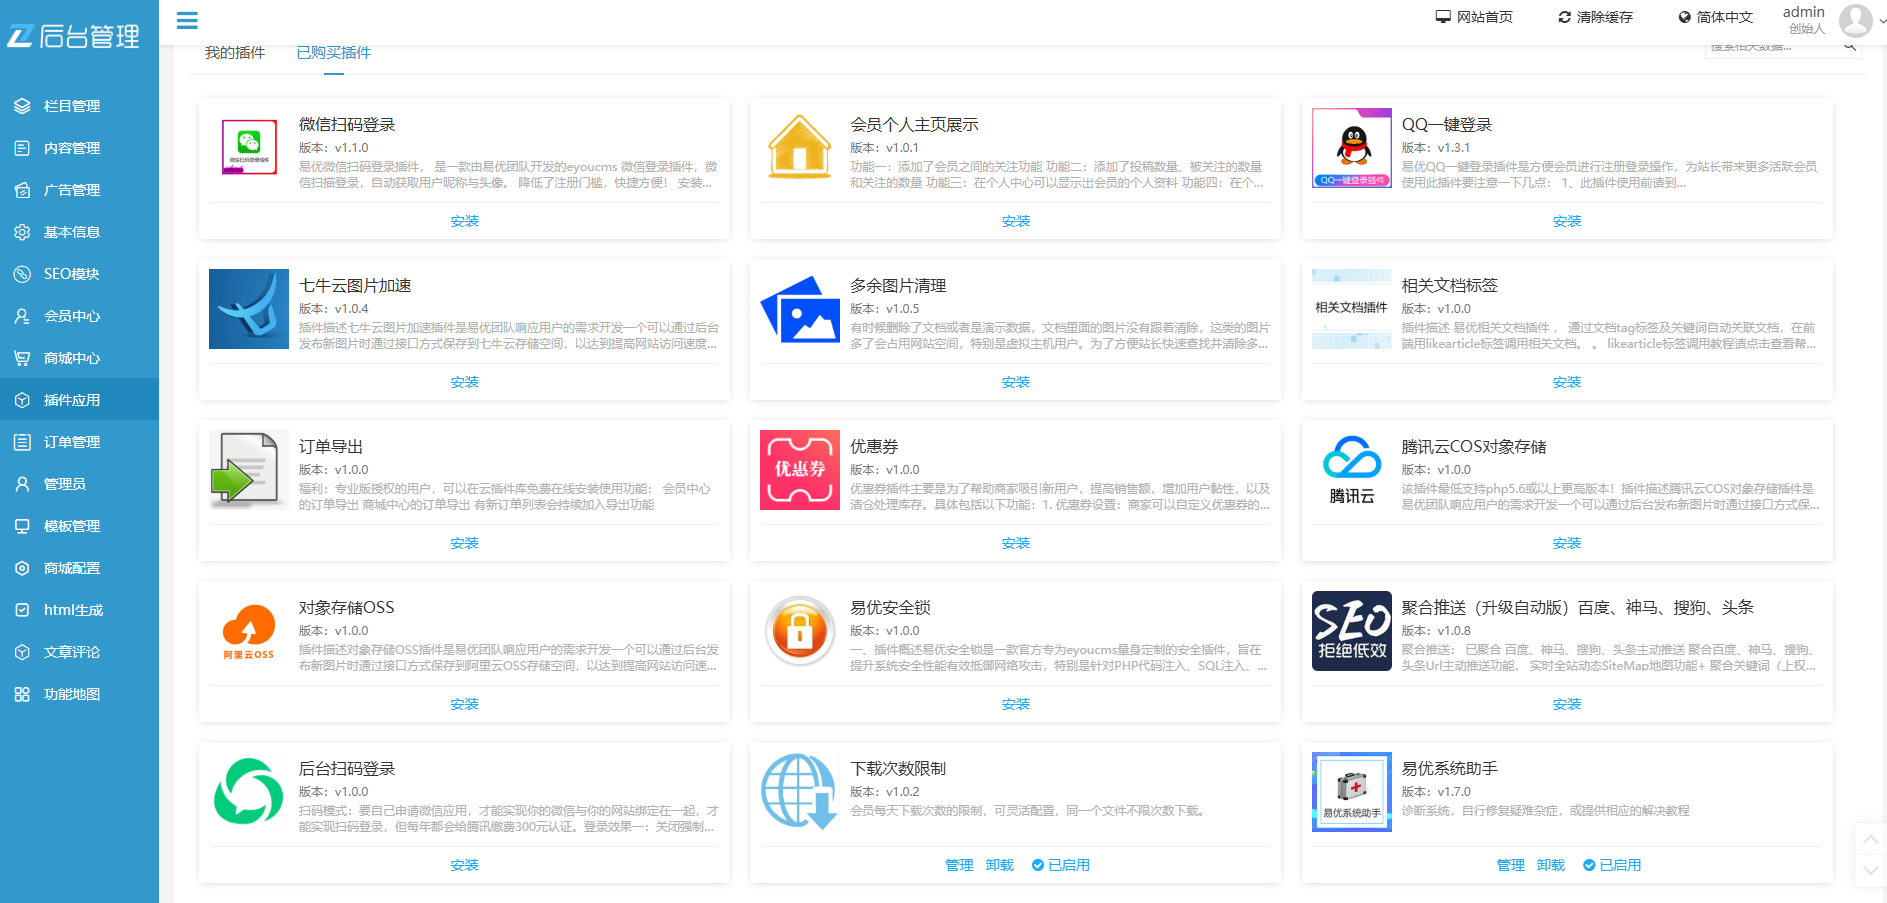Toggle 已启用 status on 下载次数限制 plugin

coord(1062,864)
